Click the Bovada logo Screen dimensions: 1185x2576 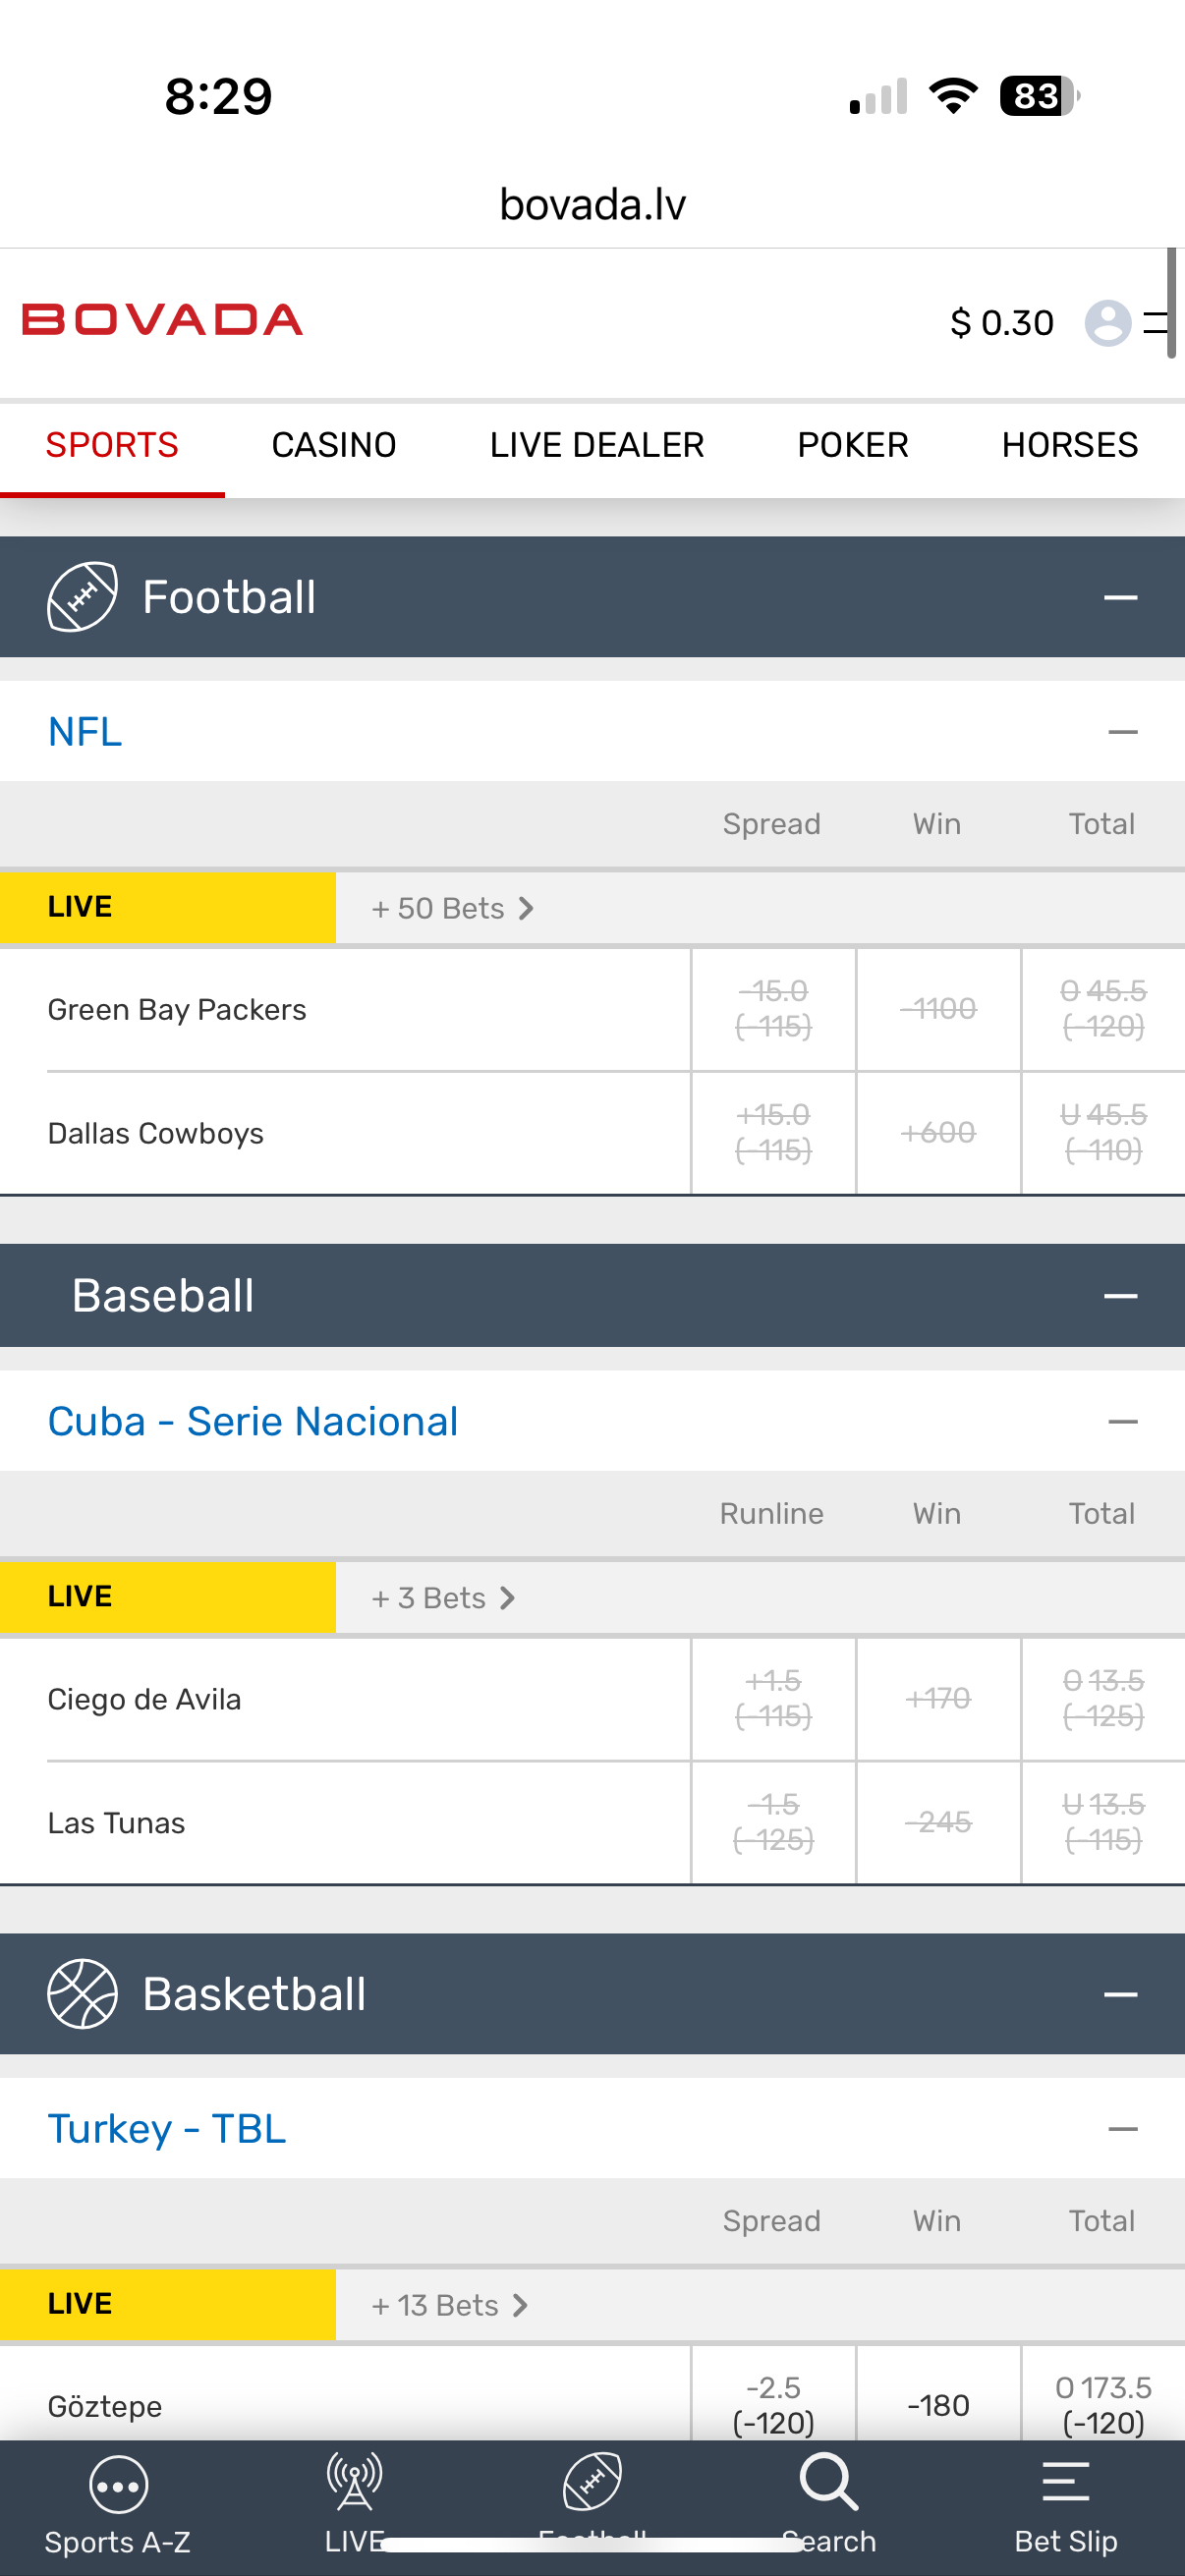coord(162,320)
